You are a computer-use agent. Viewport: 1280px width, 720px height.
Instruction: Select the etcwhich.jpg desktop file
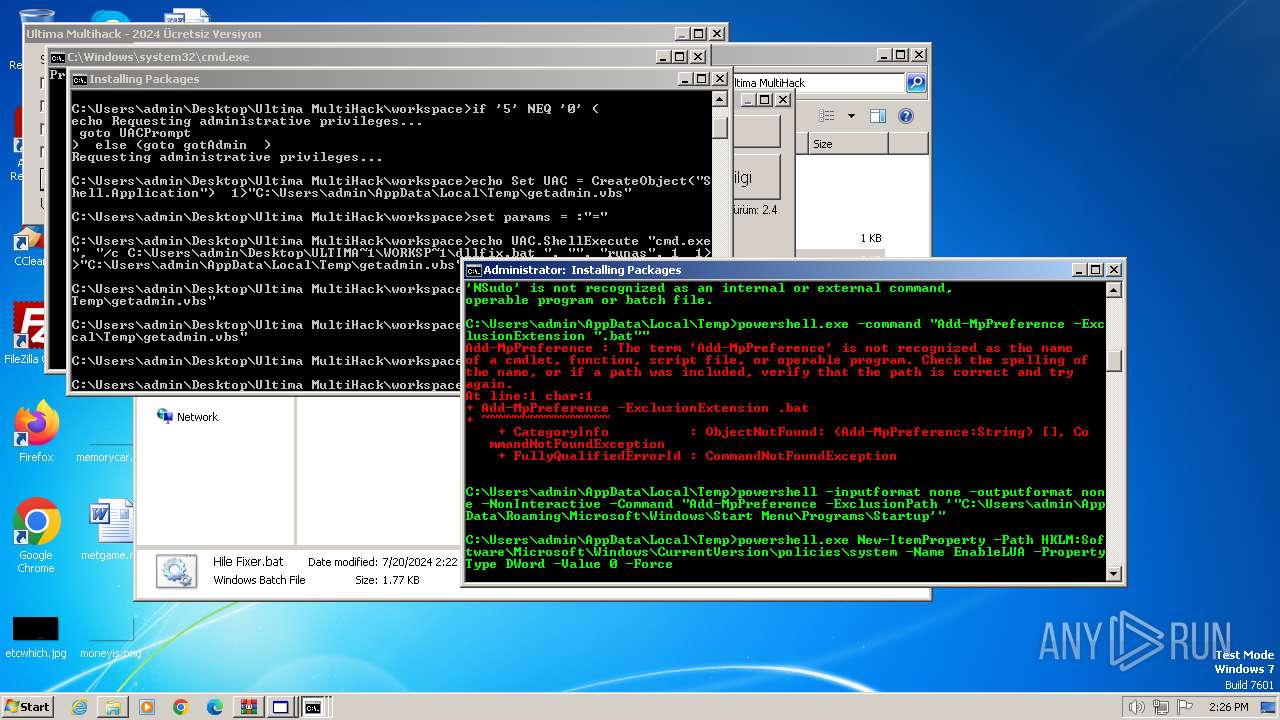click(x=36, y=637)
